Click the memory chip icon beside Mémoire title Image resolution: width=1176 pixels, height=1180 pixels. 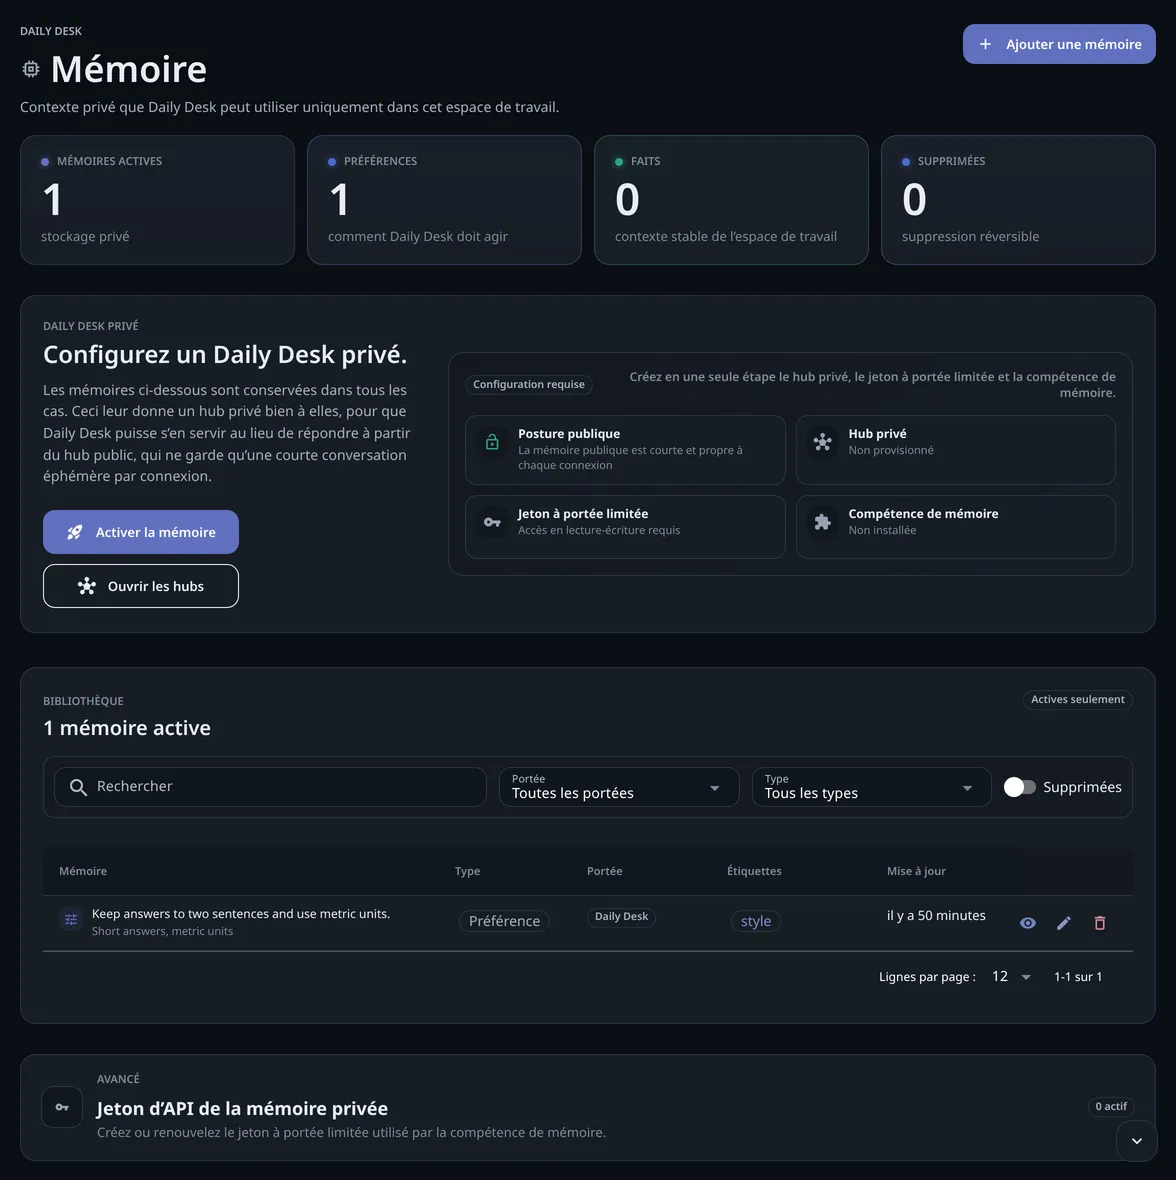pos(30,69)
